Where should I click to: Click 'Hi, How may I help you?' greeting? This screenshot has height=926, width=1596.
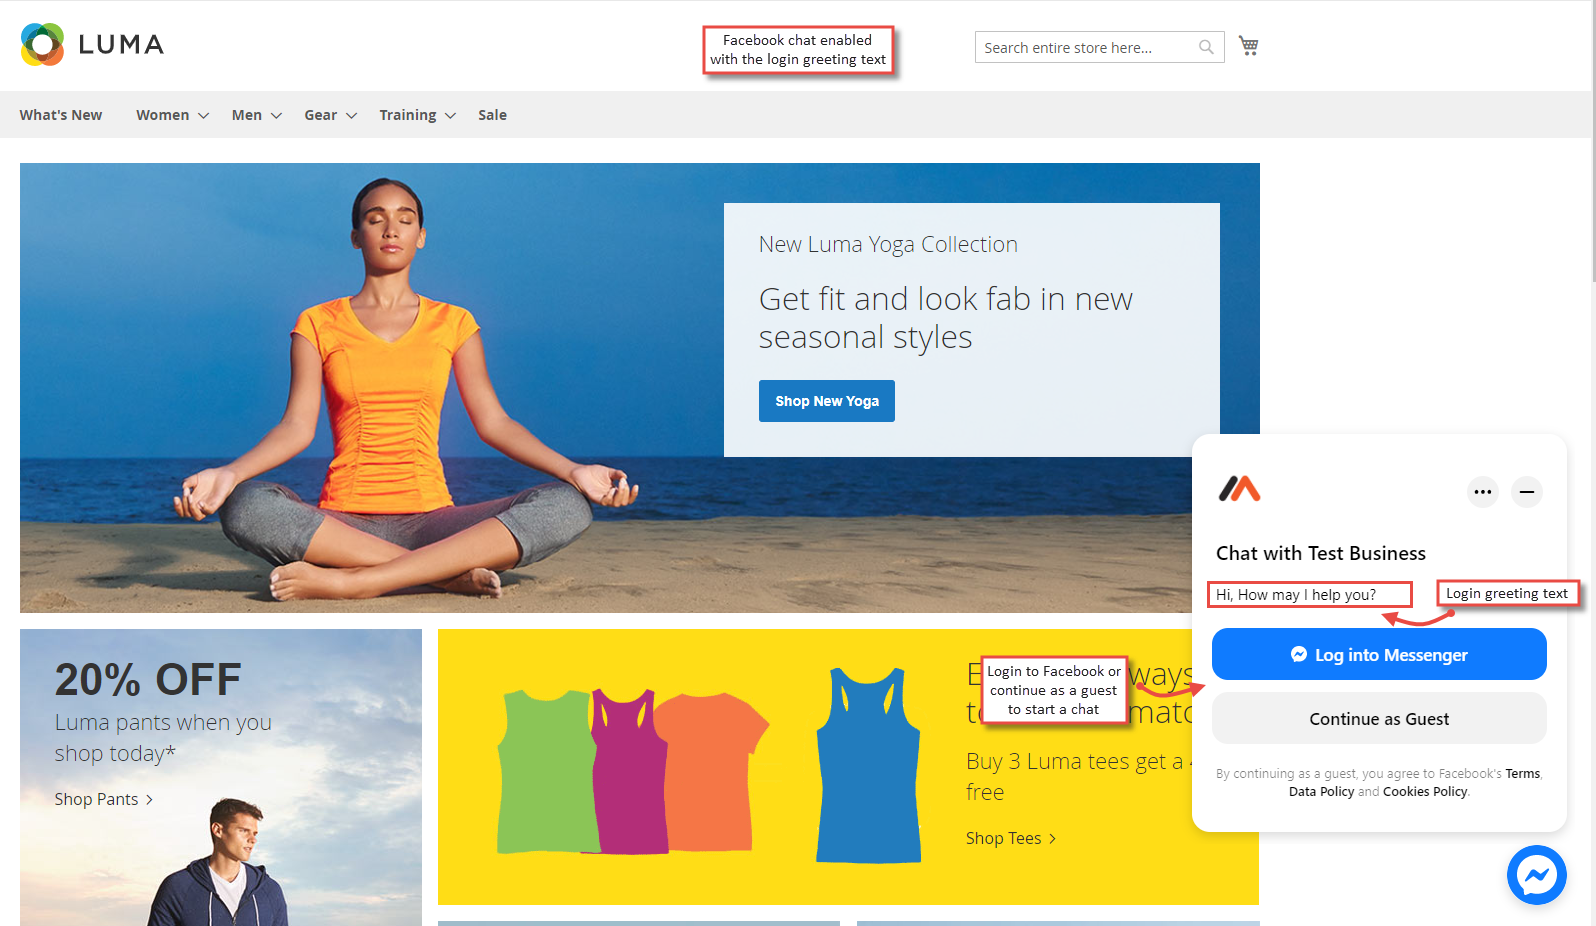pyautogui.click(x=1296, y=595)
